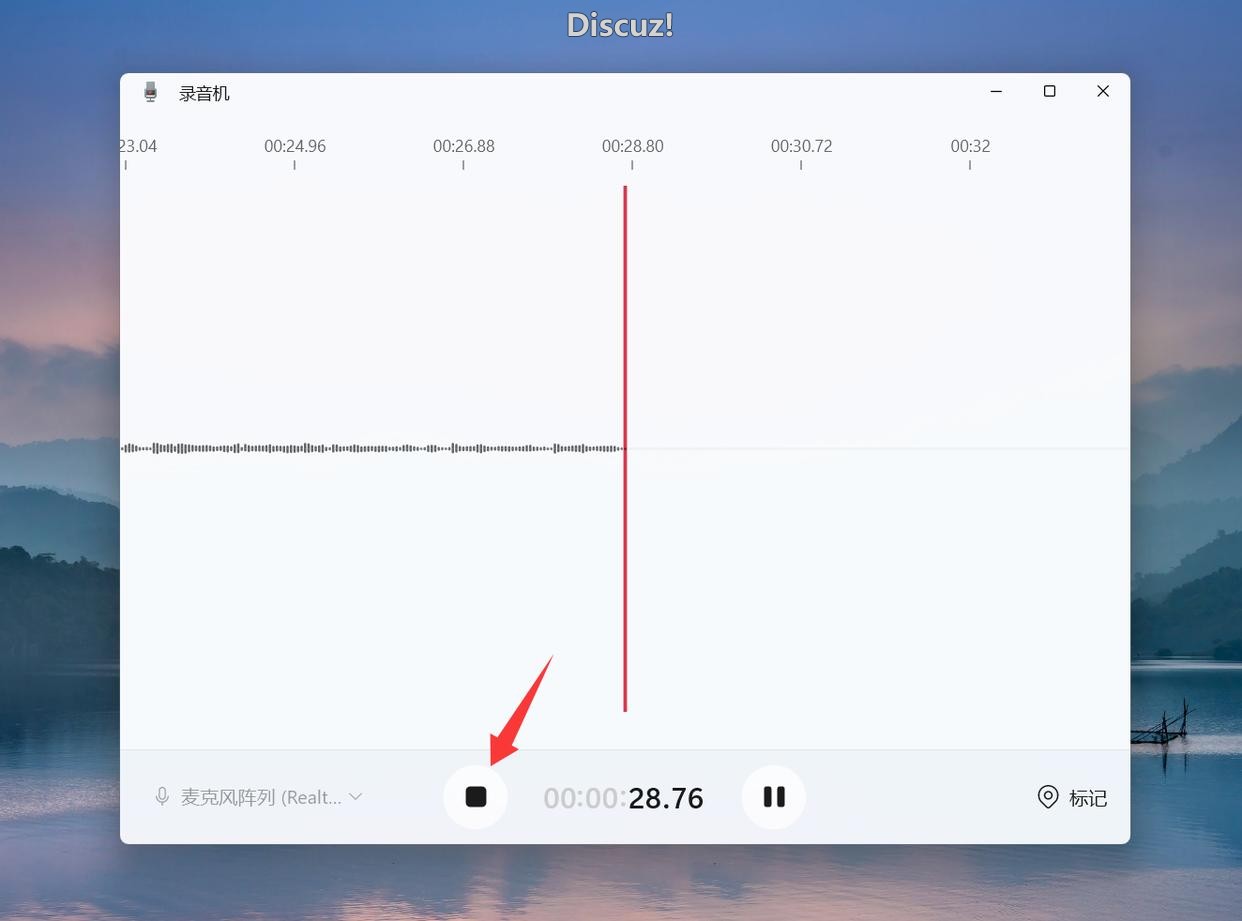This screenshot has height=921, width=1242.
Task: Select the 00:28.80 timeline mark
Action: click(632, 147)
